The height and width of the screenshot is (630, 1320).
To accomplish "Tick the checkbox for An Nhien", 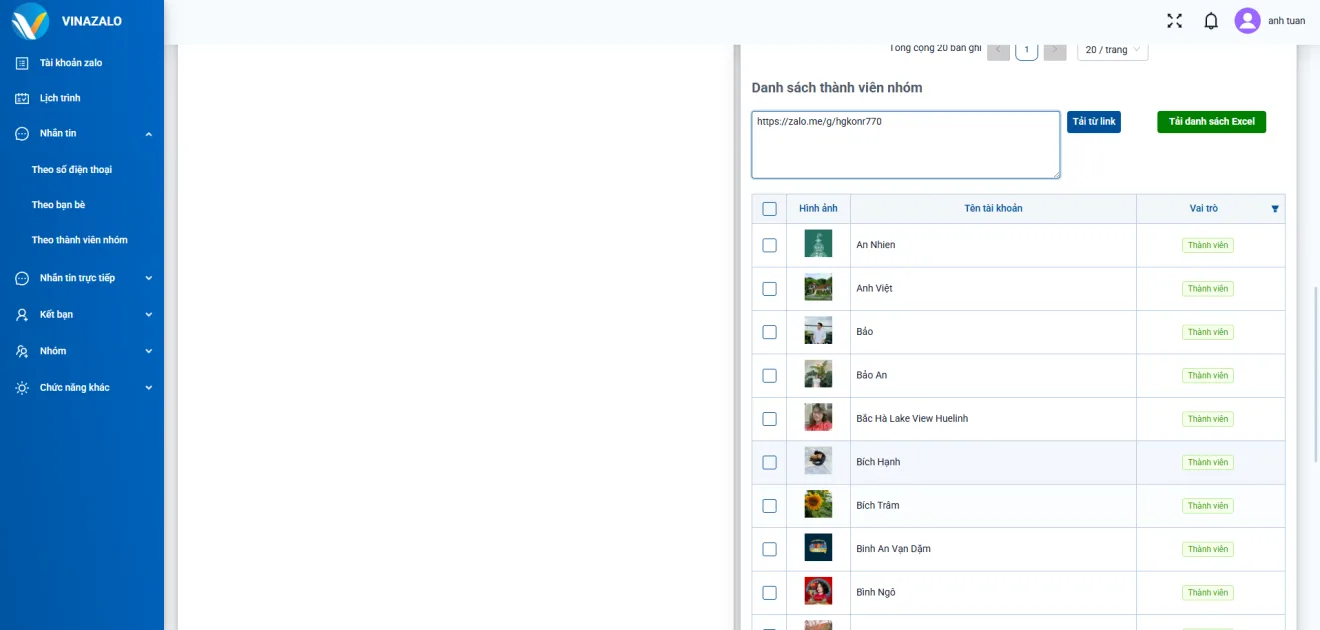I will 769,245.
